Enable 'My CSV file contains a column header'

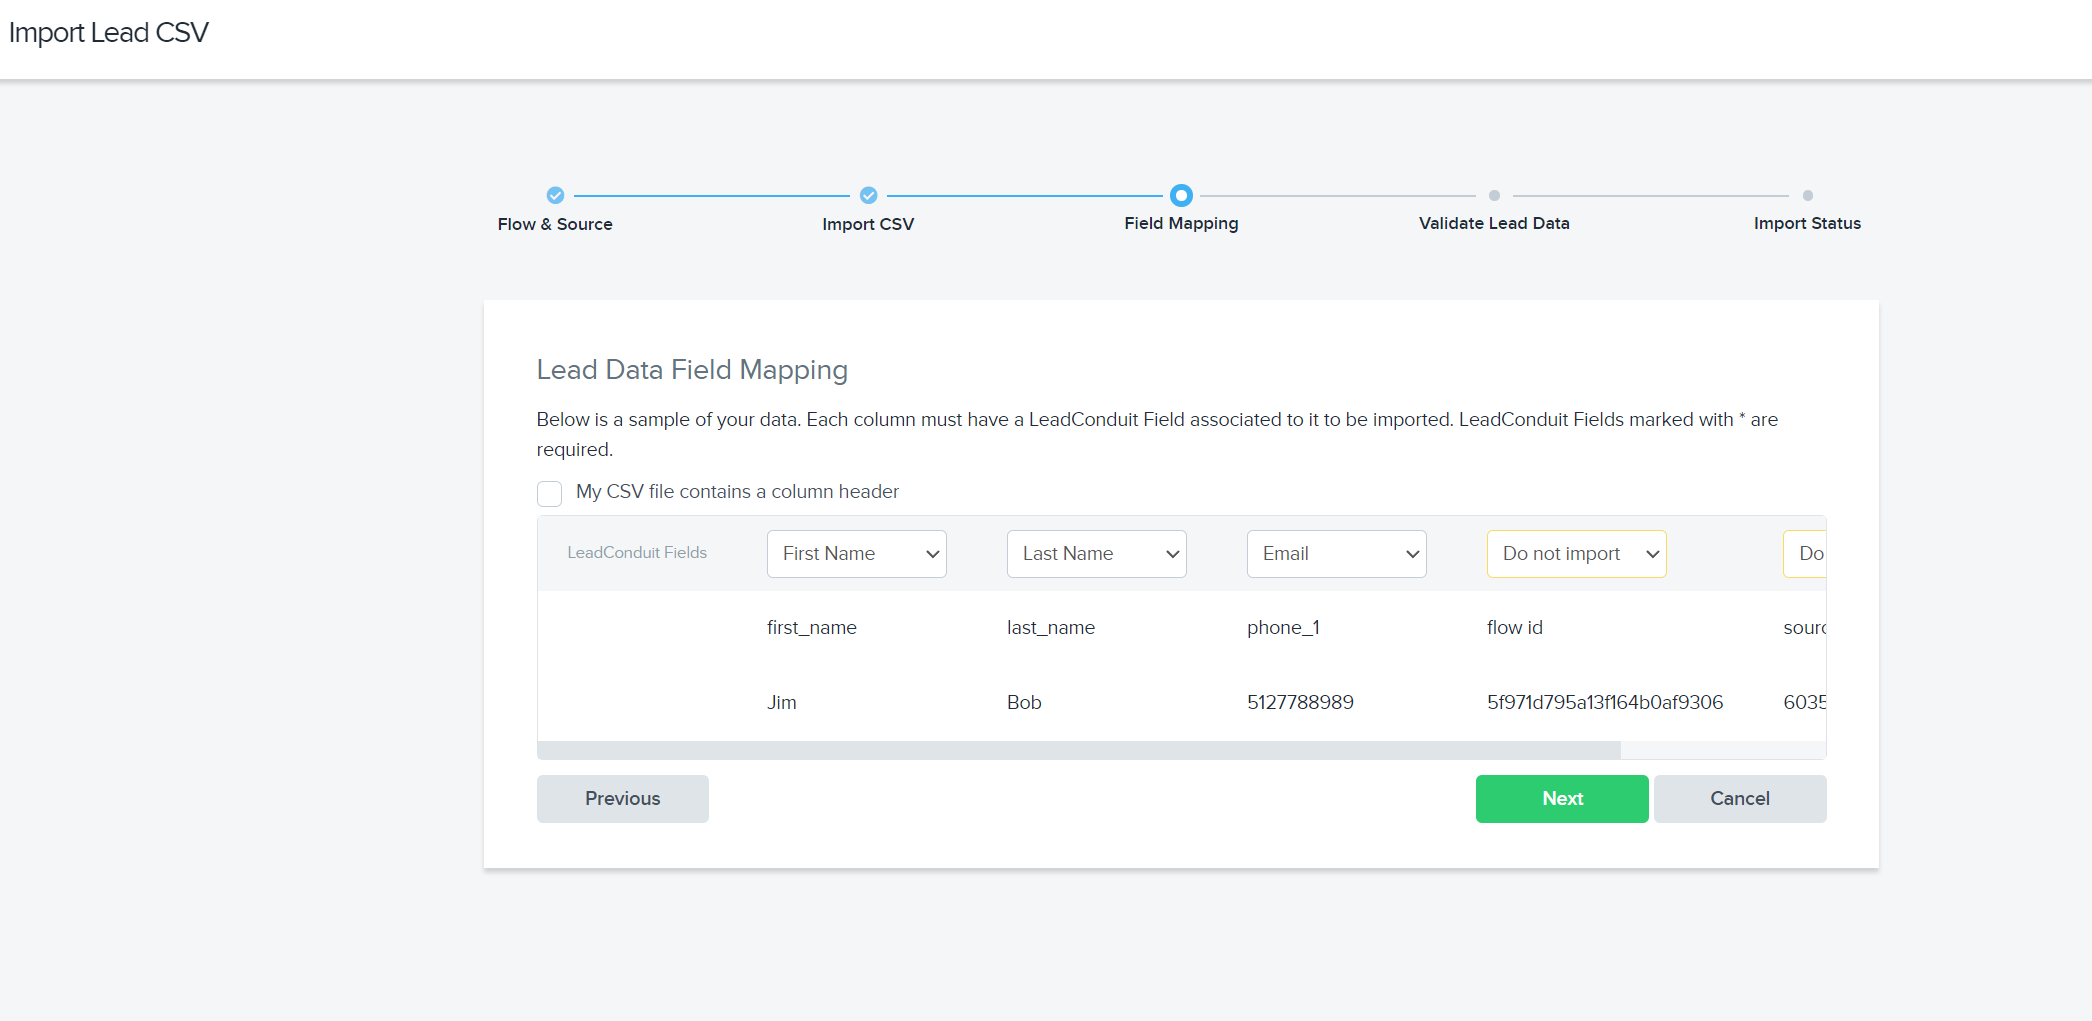549,493
